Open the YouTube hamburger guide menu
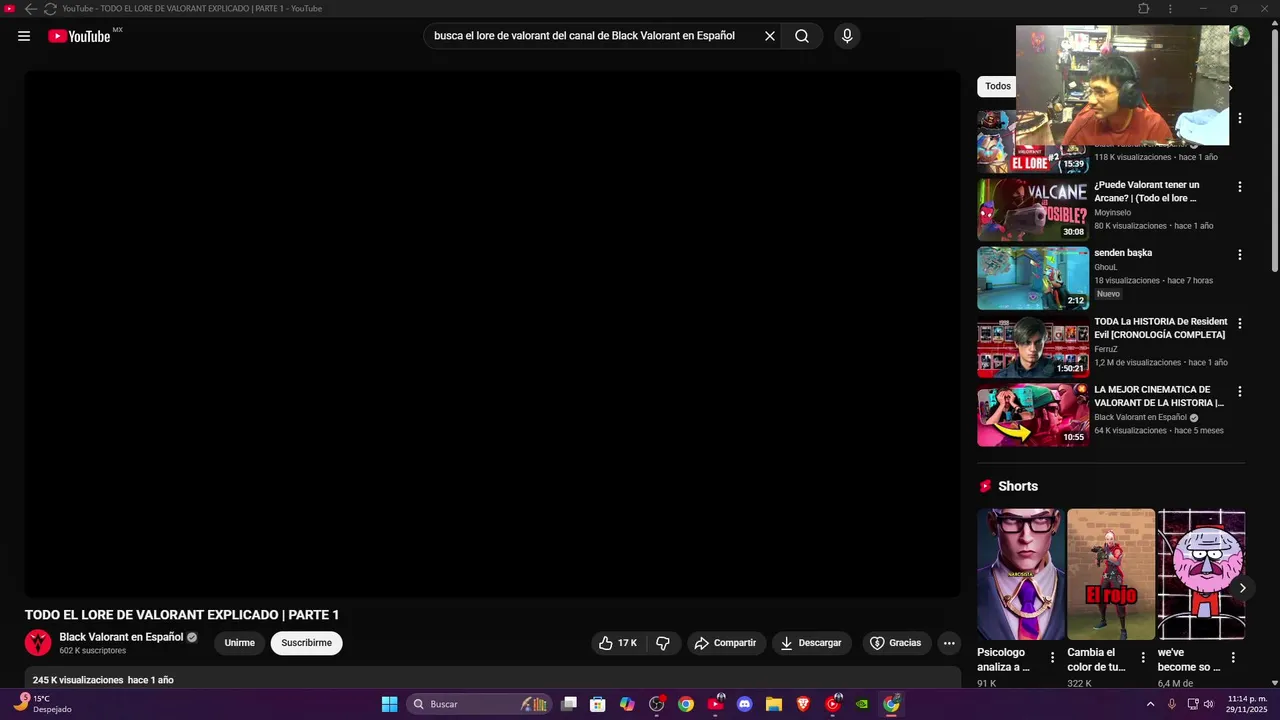This screenshot has height=720, width=1280. tap(24, 36)
